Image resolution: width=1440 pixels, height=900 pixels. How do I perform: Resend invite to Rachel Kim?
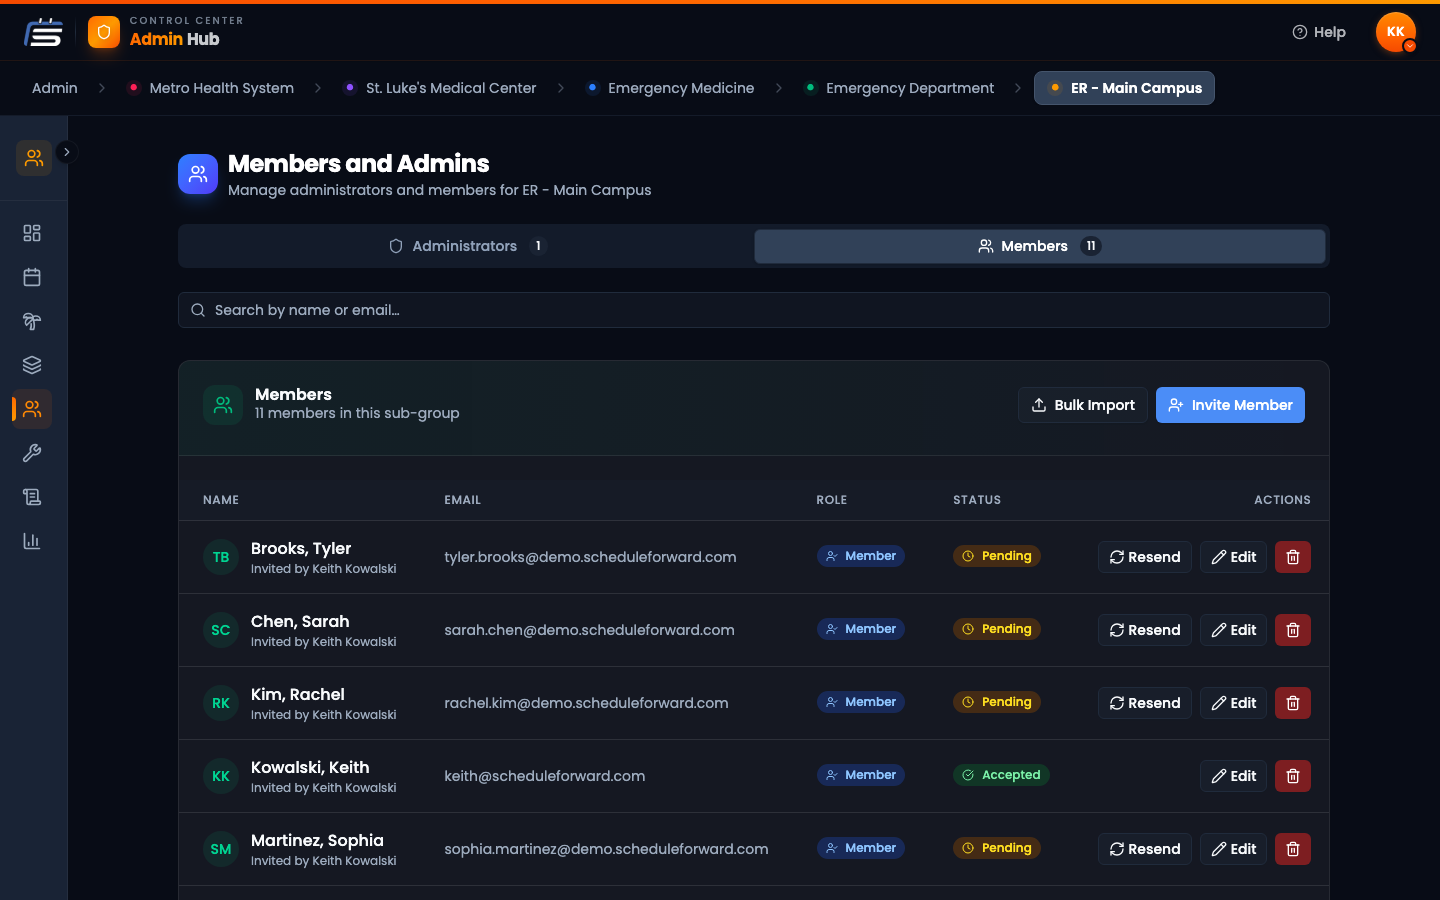1145,703
